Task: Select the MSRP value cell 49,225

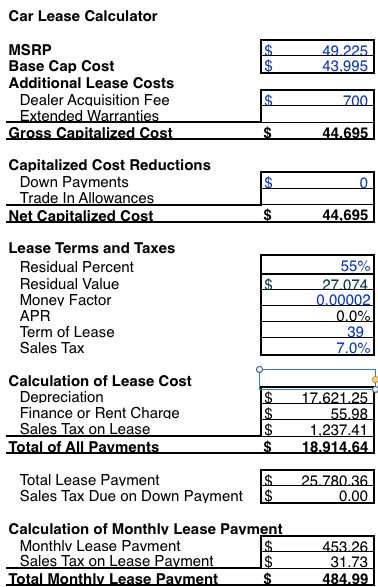Action: click(x=317, y=48)
